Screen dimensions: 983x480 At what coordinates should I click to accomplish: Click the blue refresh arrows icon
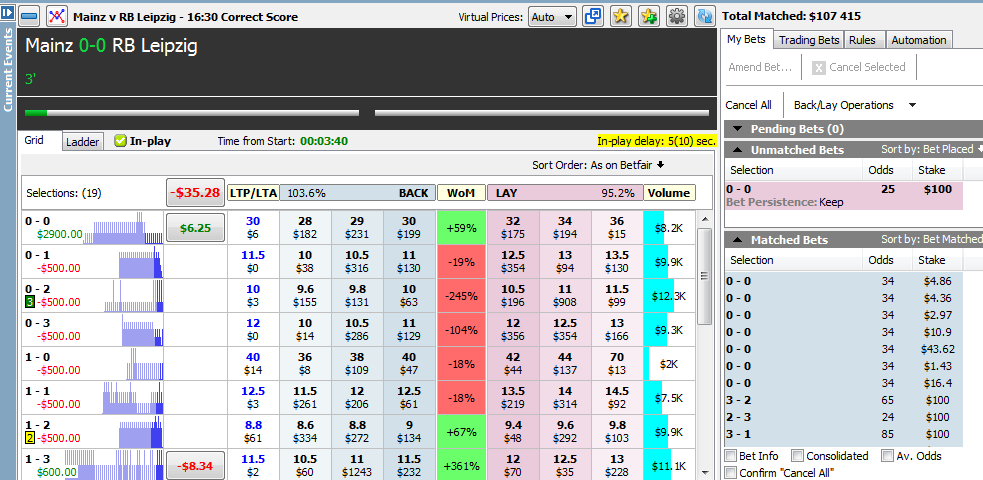(705, 16)
